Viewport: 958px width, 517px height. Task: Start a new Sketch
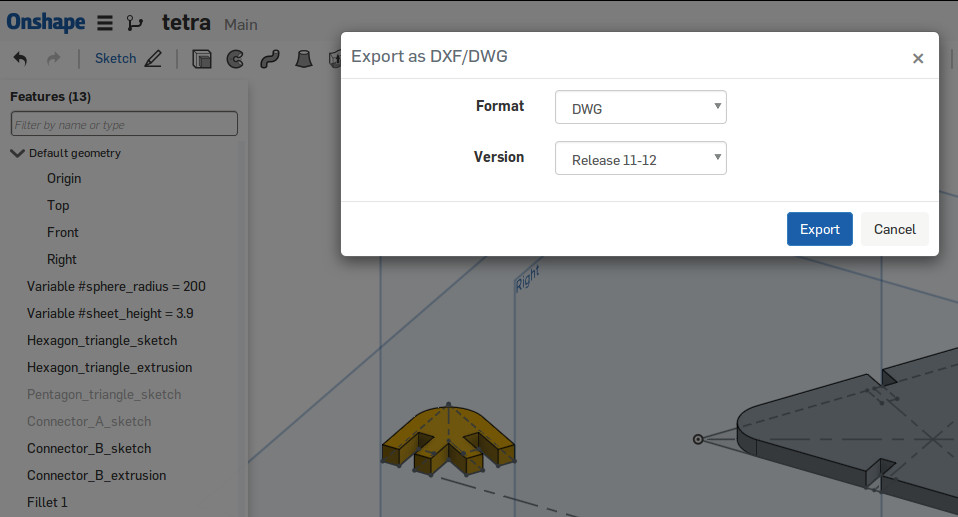click(128, 59)
